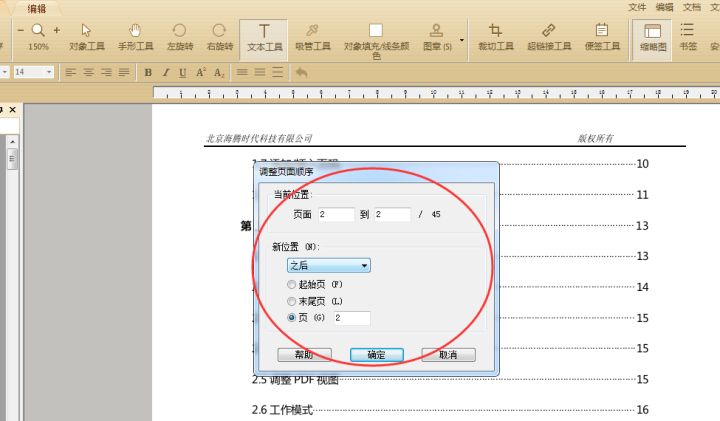Click the side panel scroll up arrow
The image size is (720, 421).
click(12, 141)
